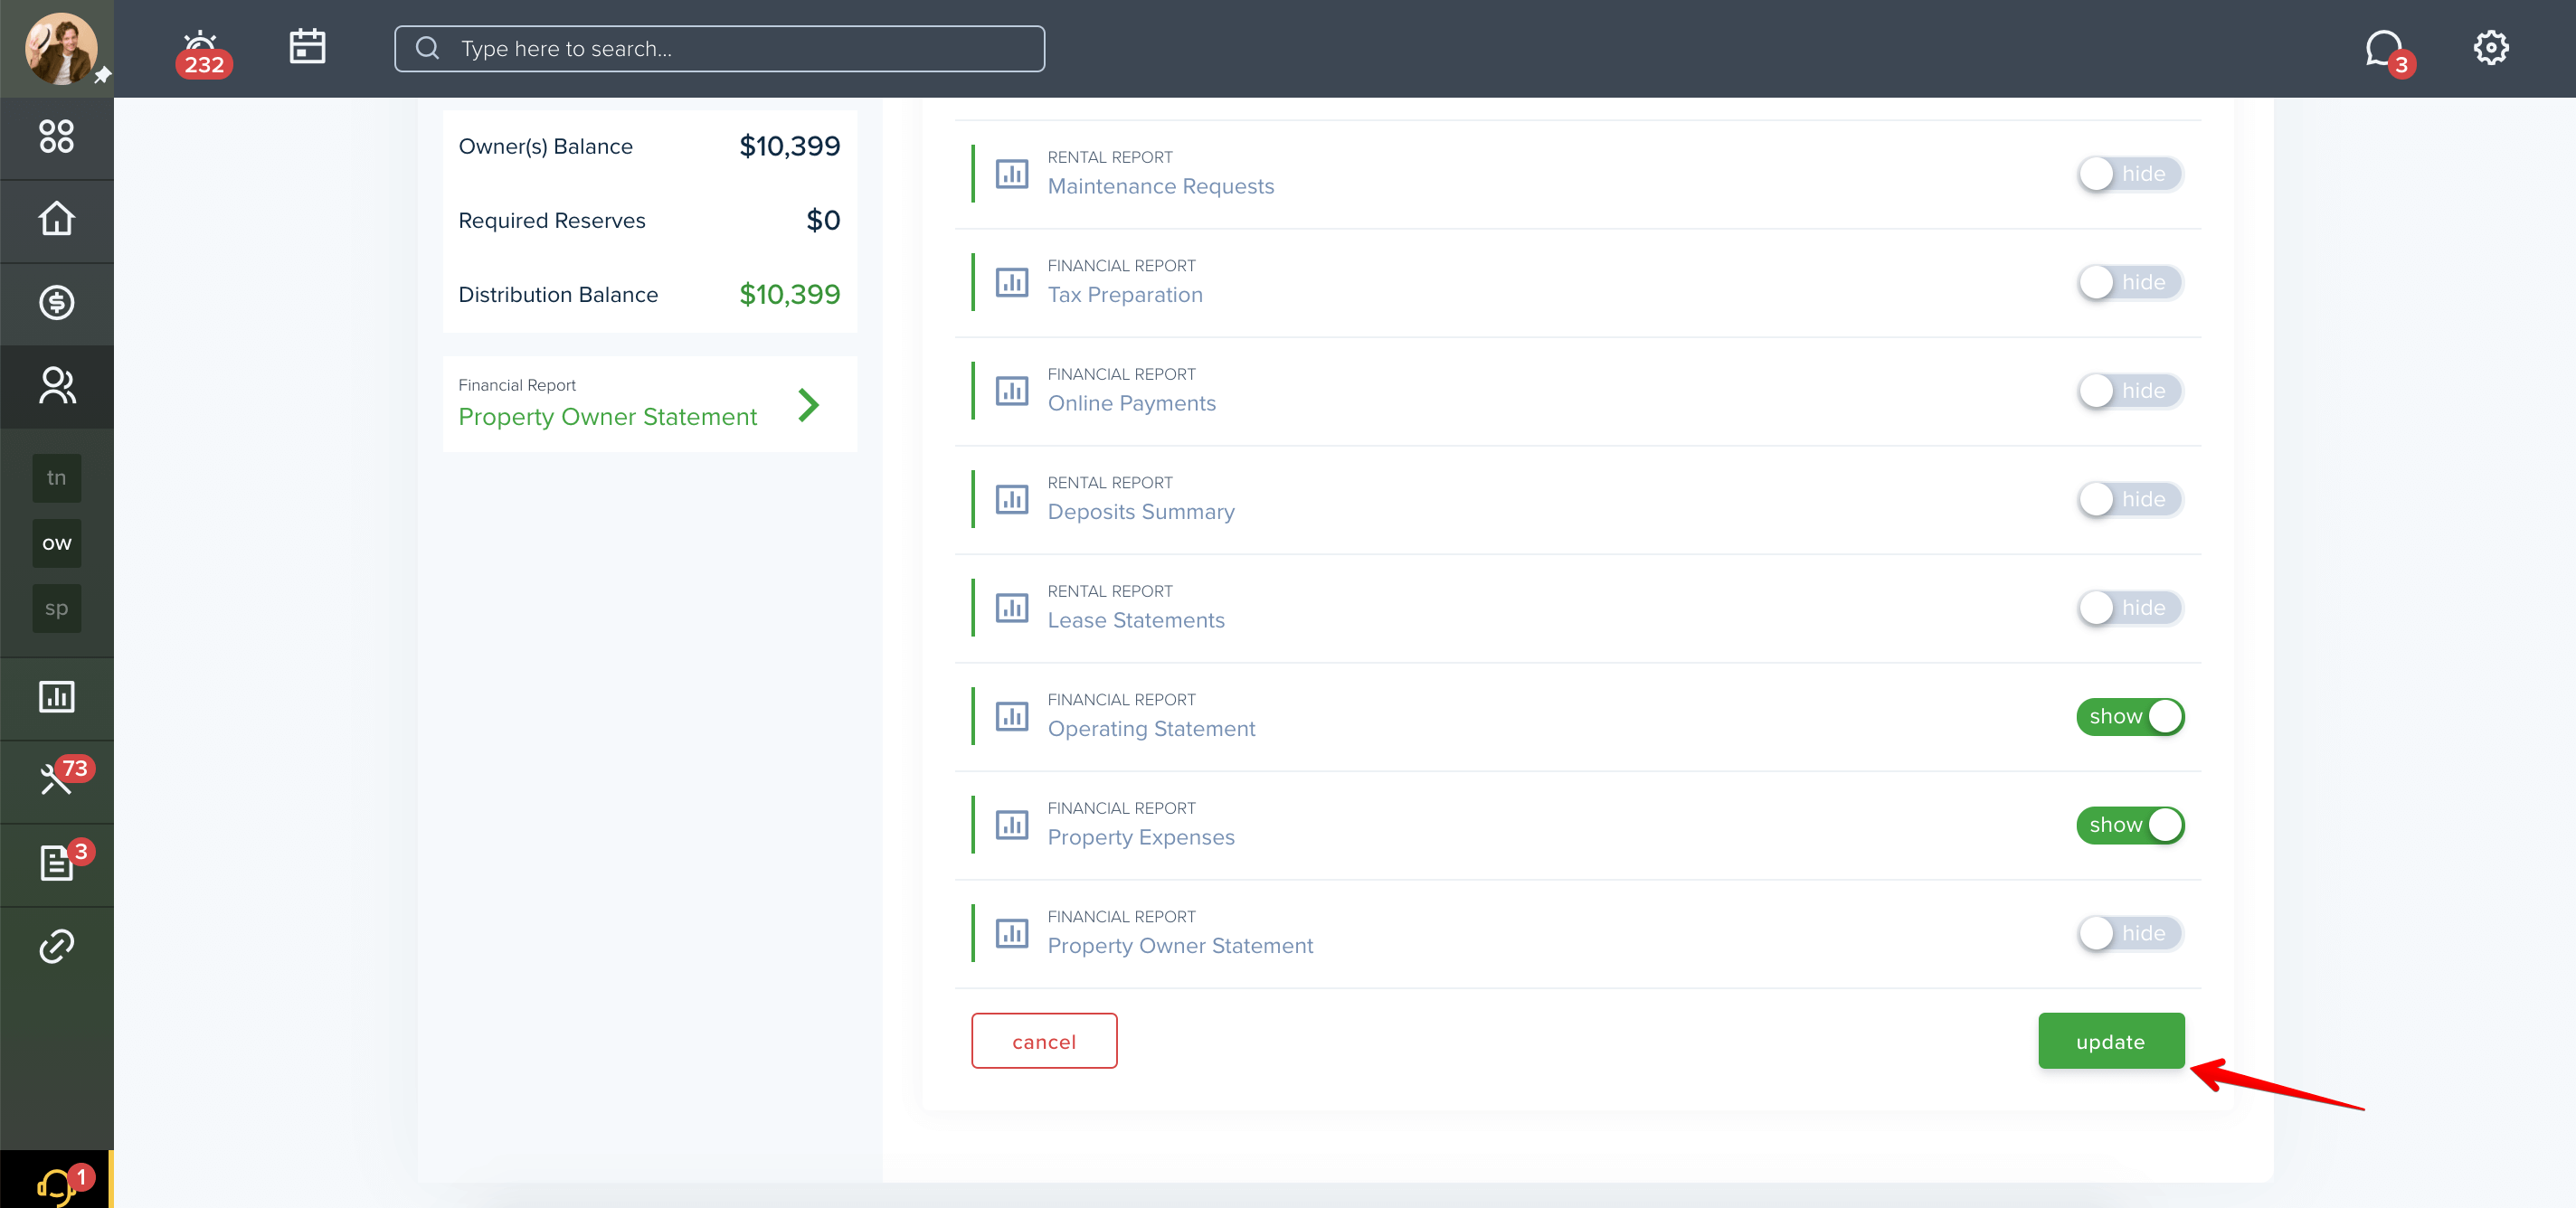Click the Online Payments report icon
The height and width of the screenshot is (1208, 2576).
click(1011, 390)
